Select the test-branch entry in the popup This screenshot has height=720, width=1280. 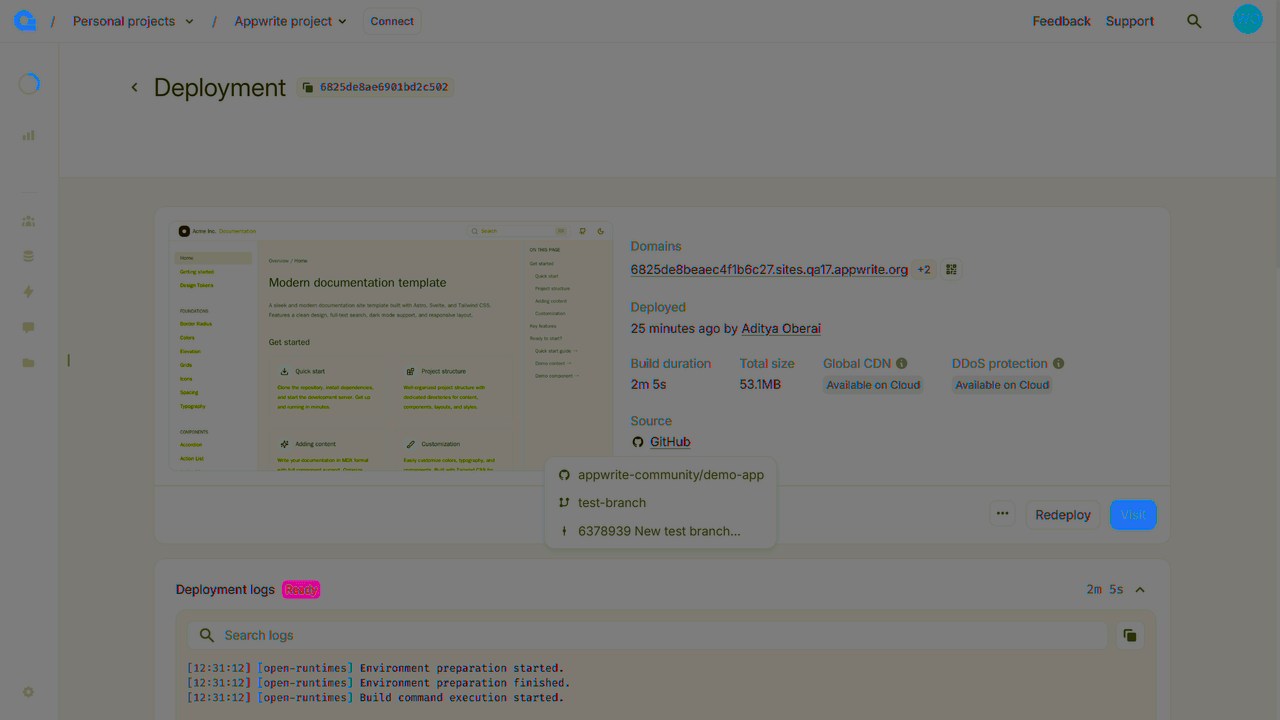click(612, 502)
